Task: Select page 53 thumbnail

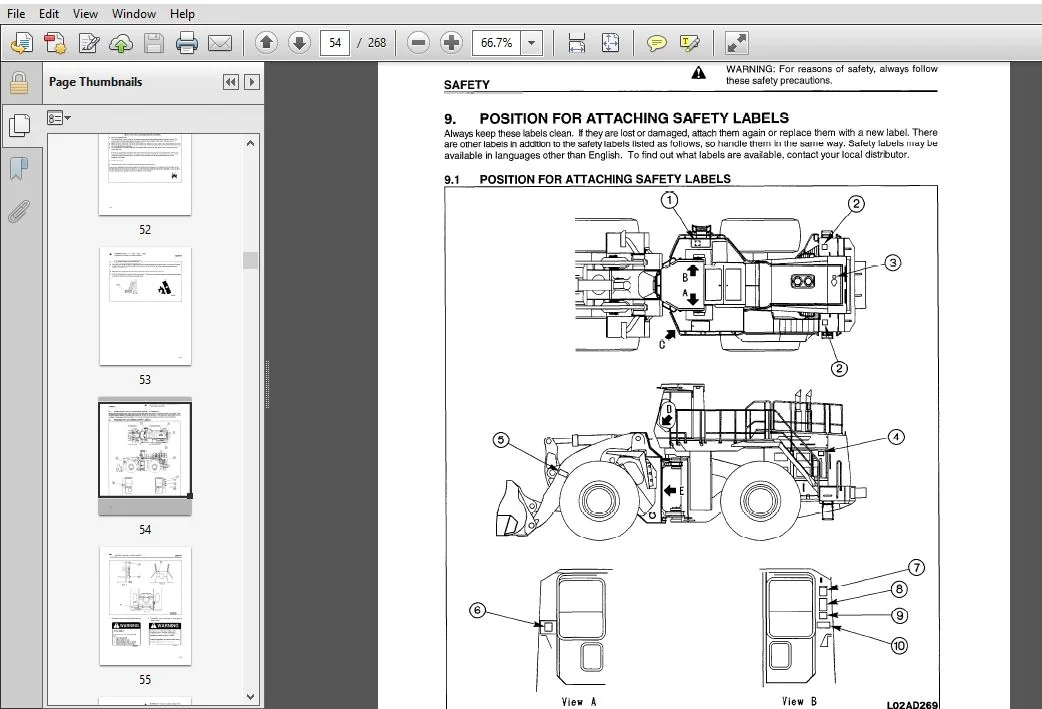Action: [x=145, y=306]
